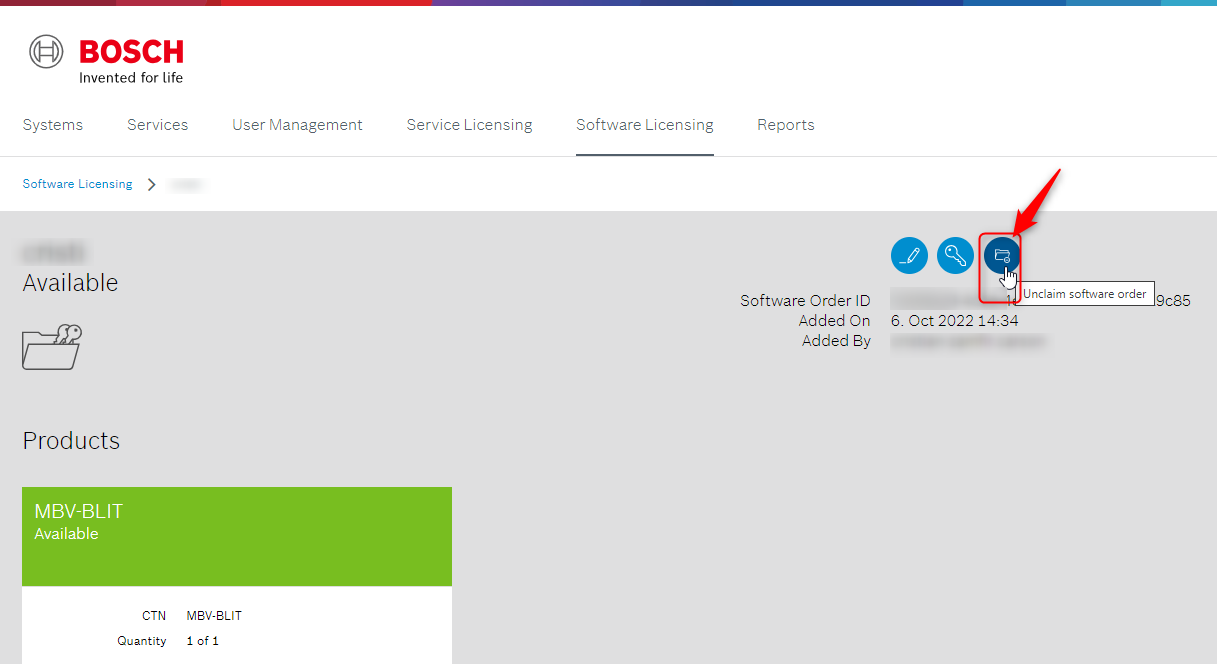Click the blurred current breadcrumb item
This screenshot has width=1217, height=664.
click(186, 184)
